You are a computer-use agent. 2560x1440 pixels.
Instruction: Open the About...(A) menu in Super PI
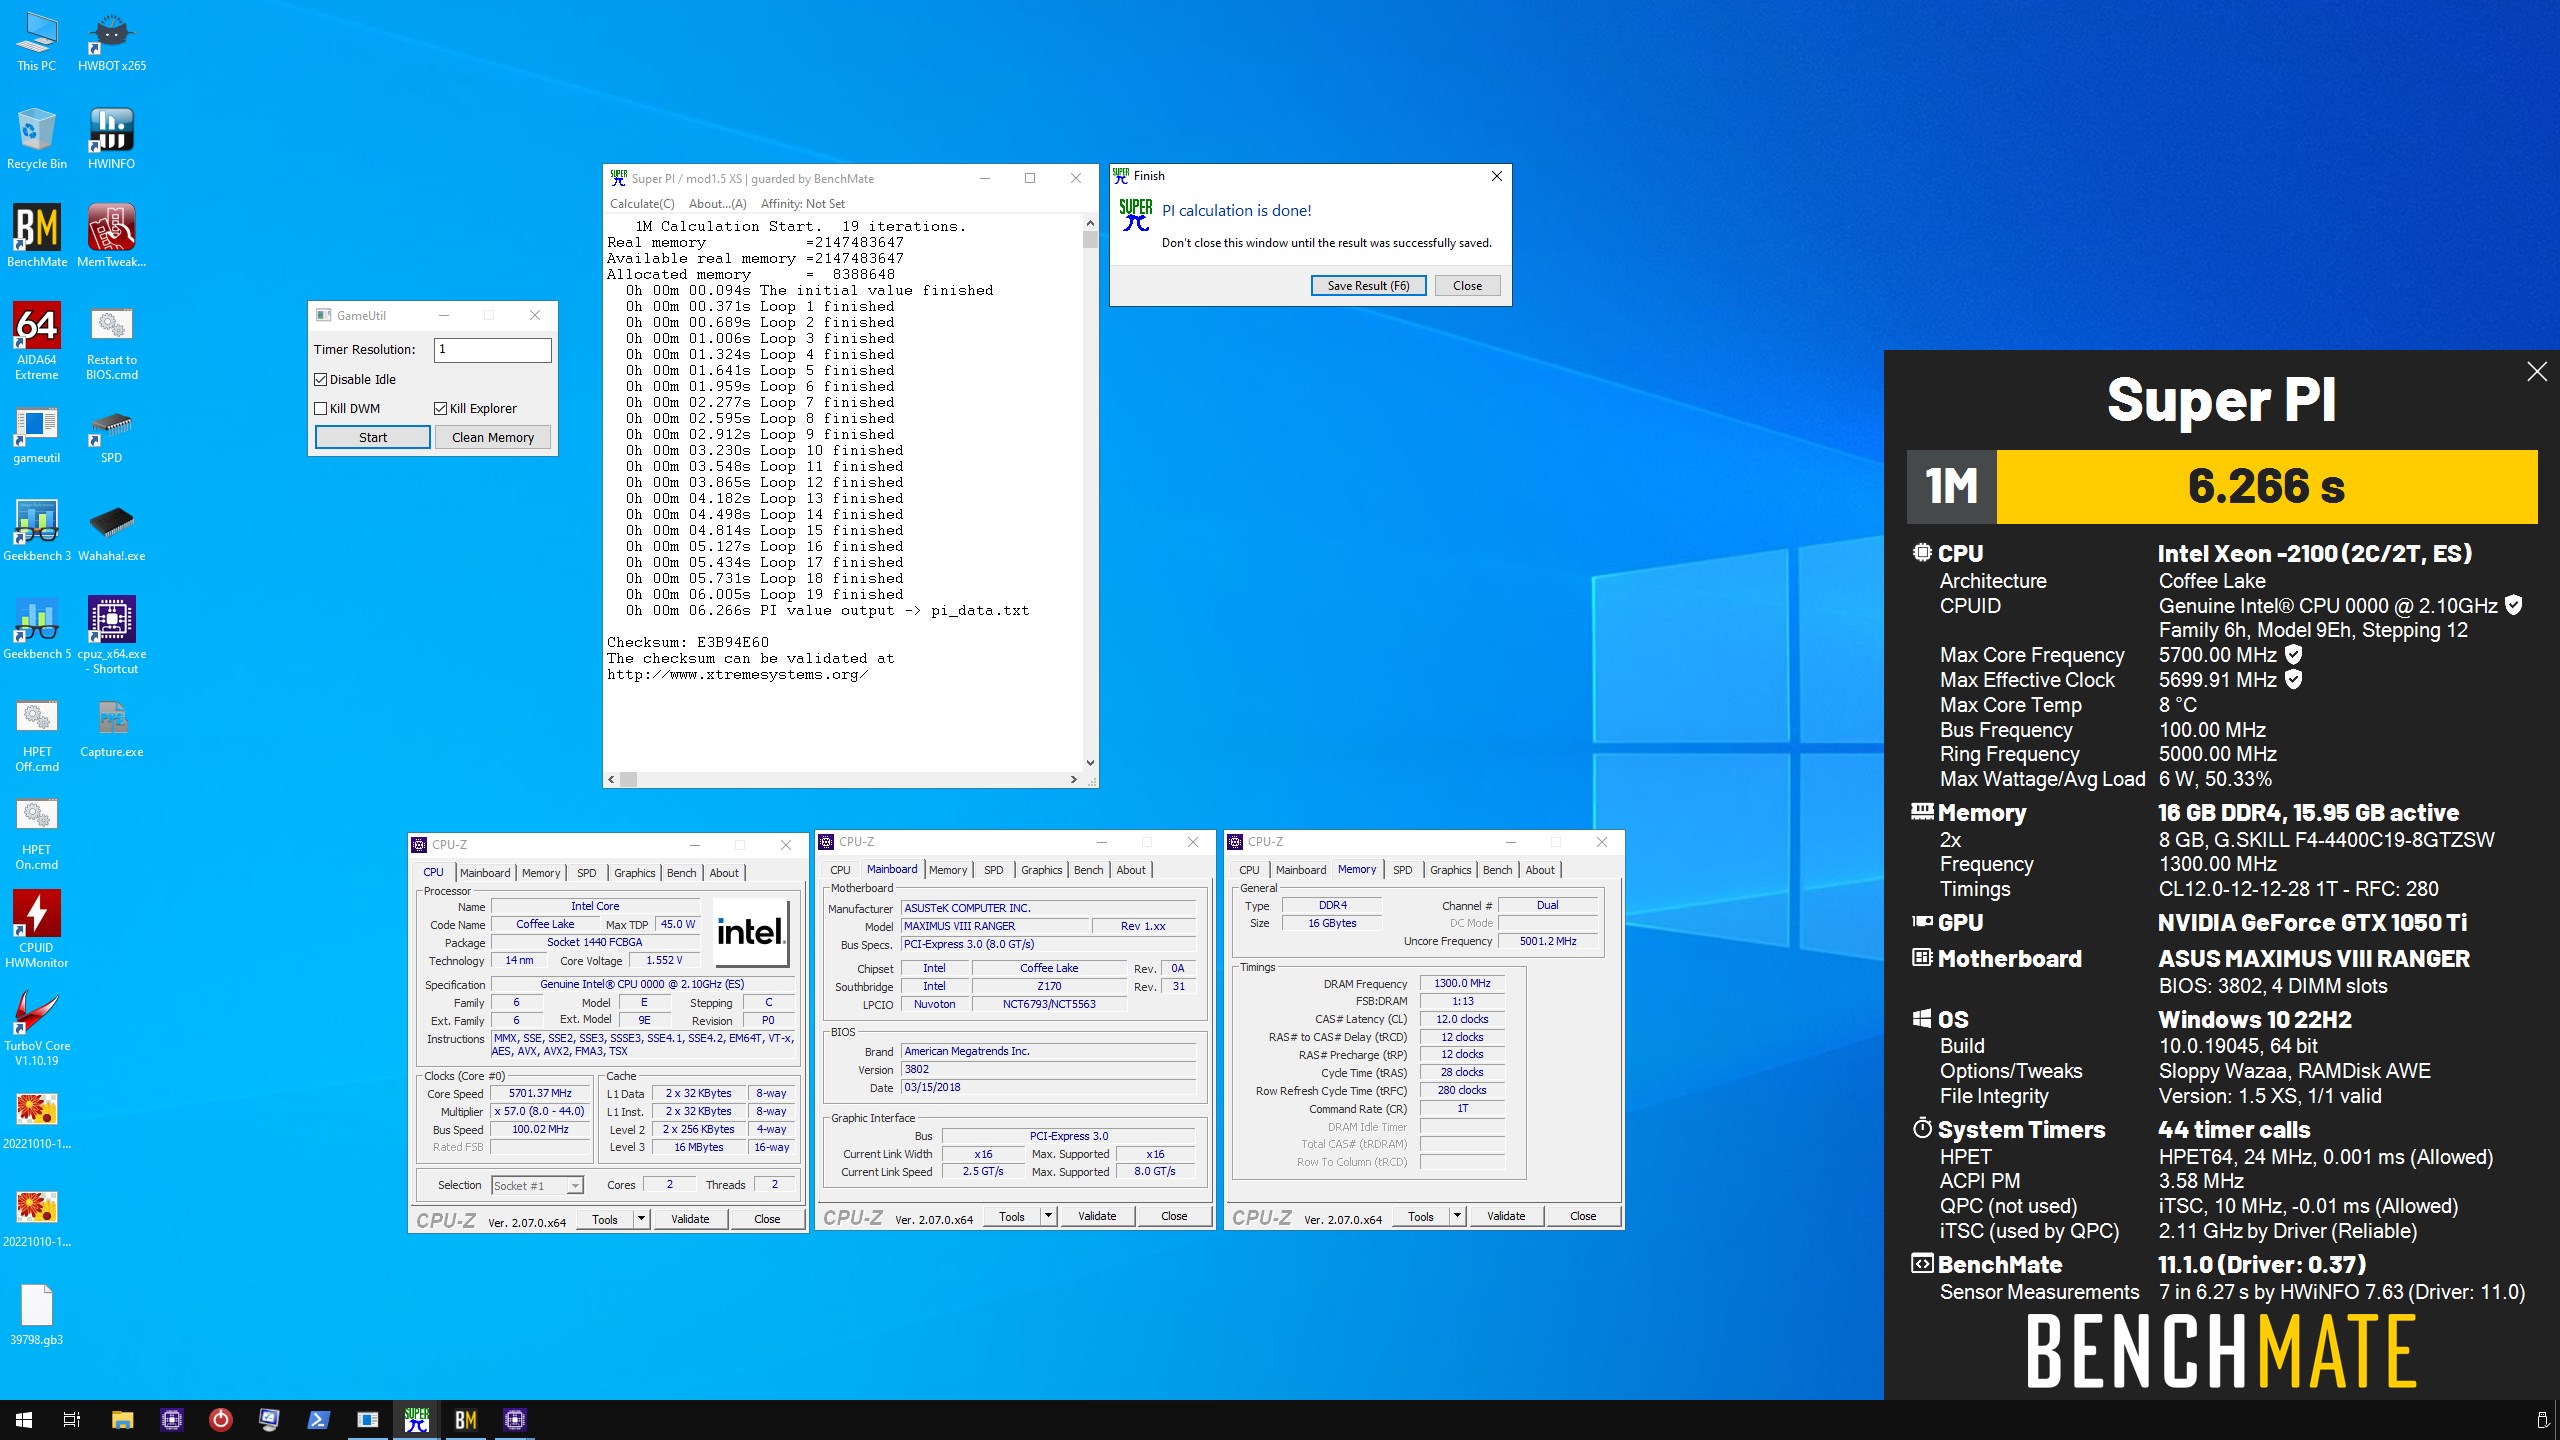[718, 204]
